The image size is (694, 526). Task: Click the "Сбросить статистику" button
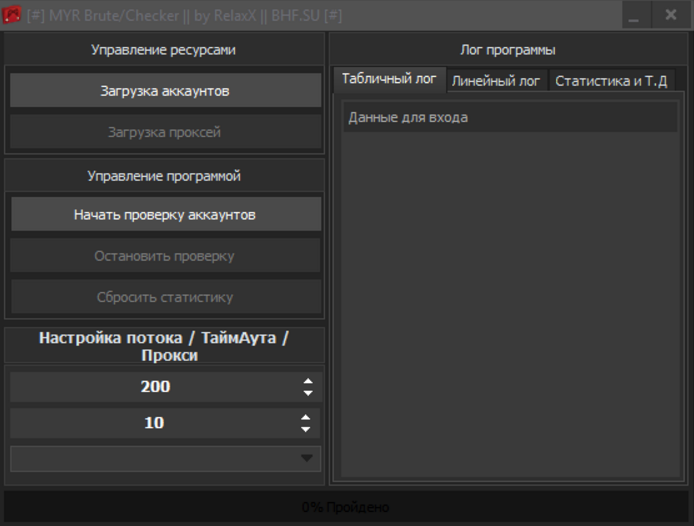(x=165, y=297)
